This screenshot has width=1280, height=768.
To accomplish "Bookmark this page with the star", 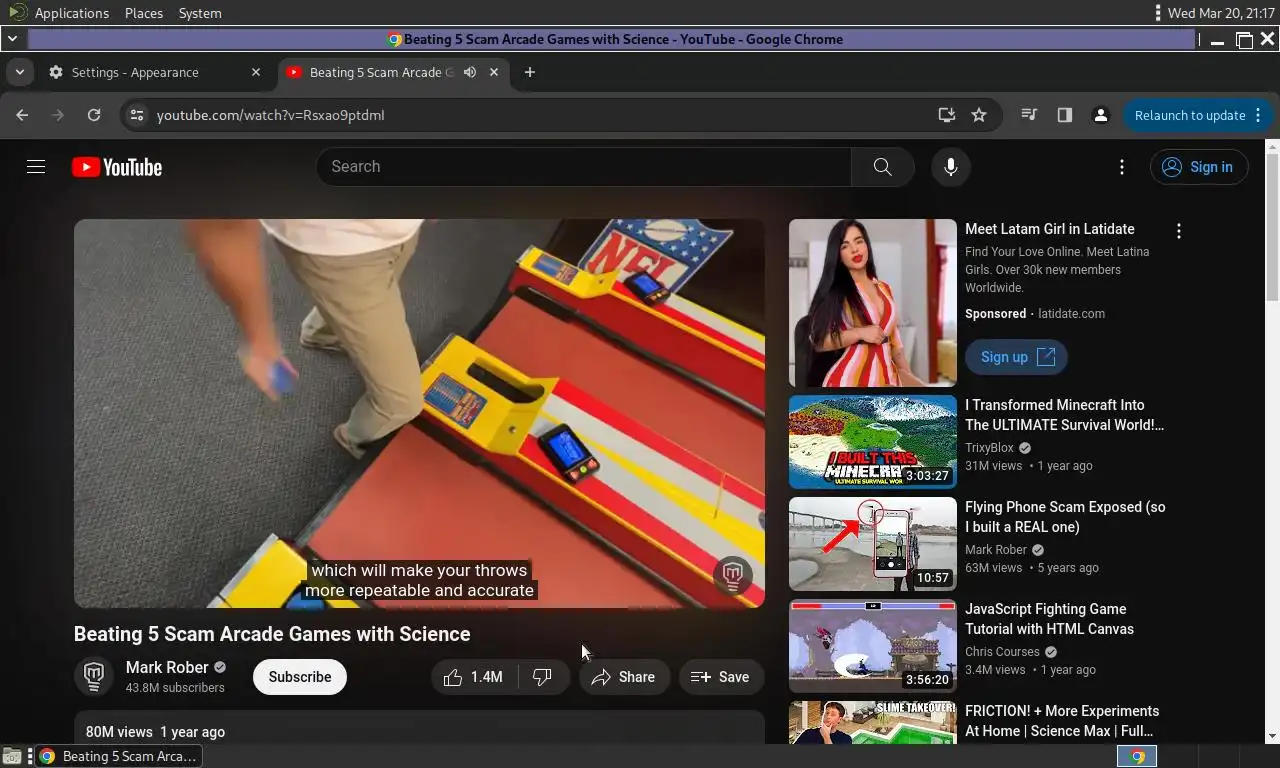I will point(979,115).
